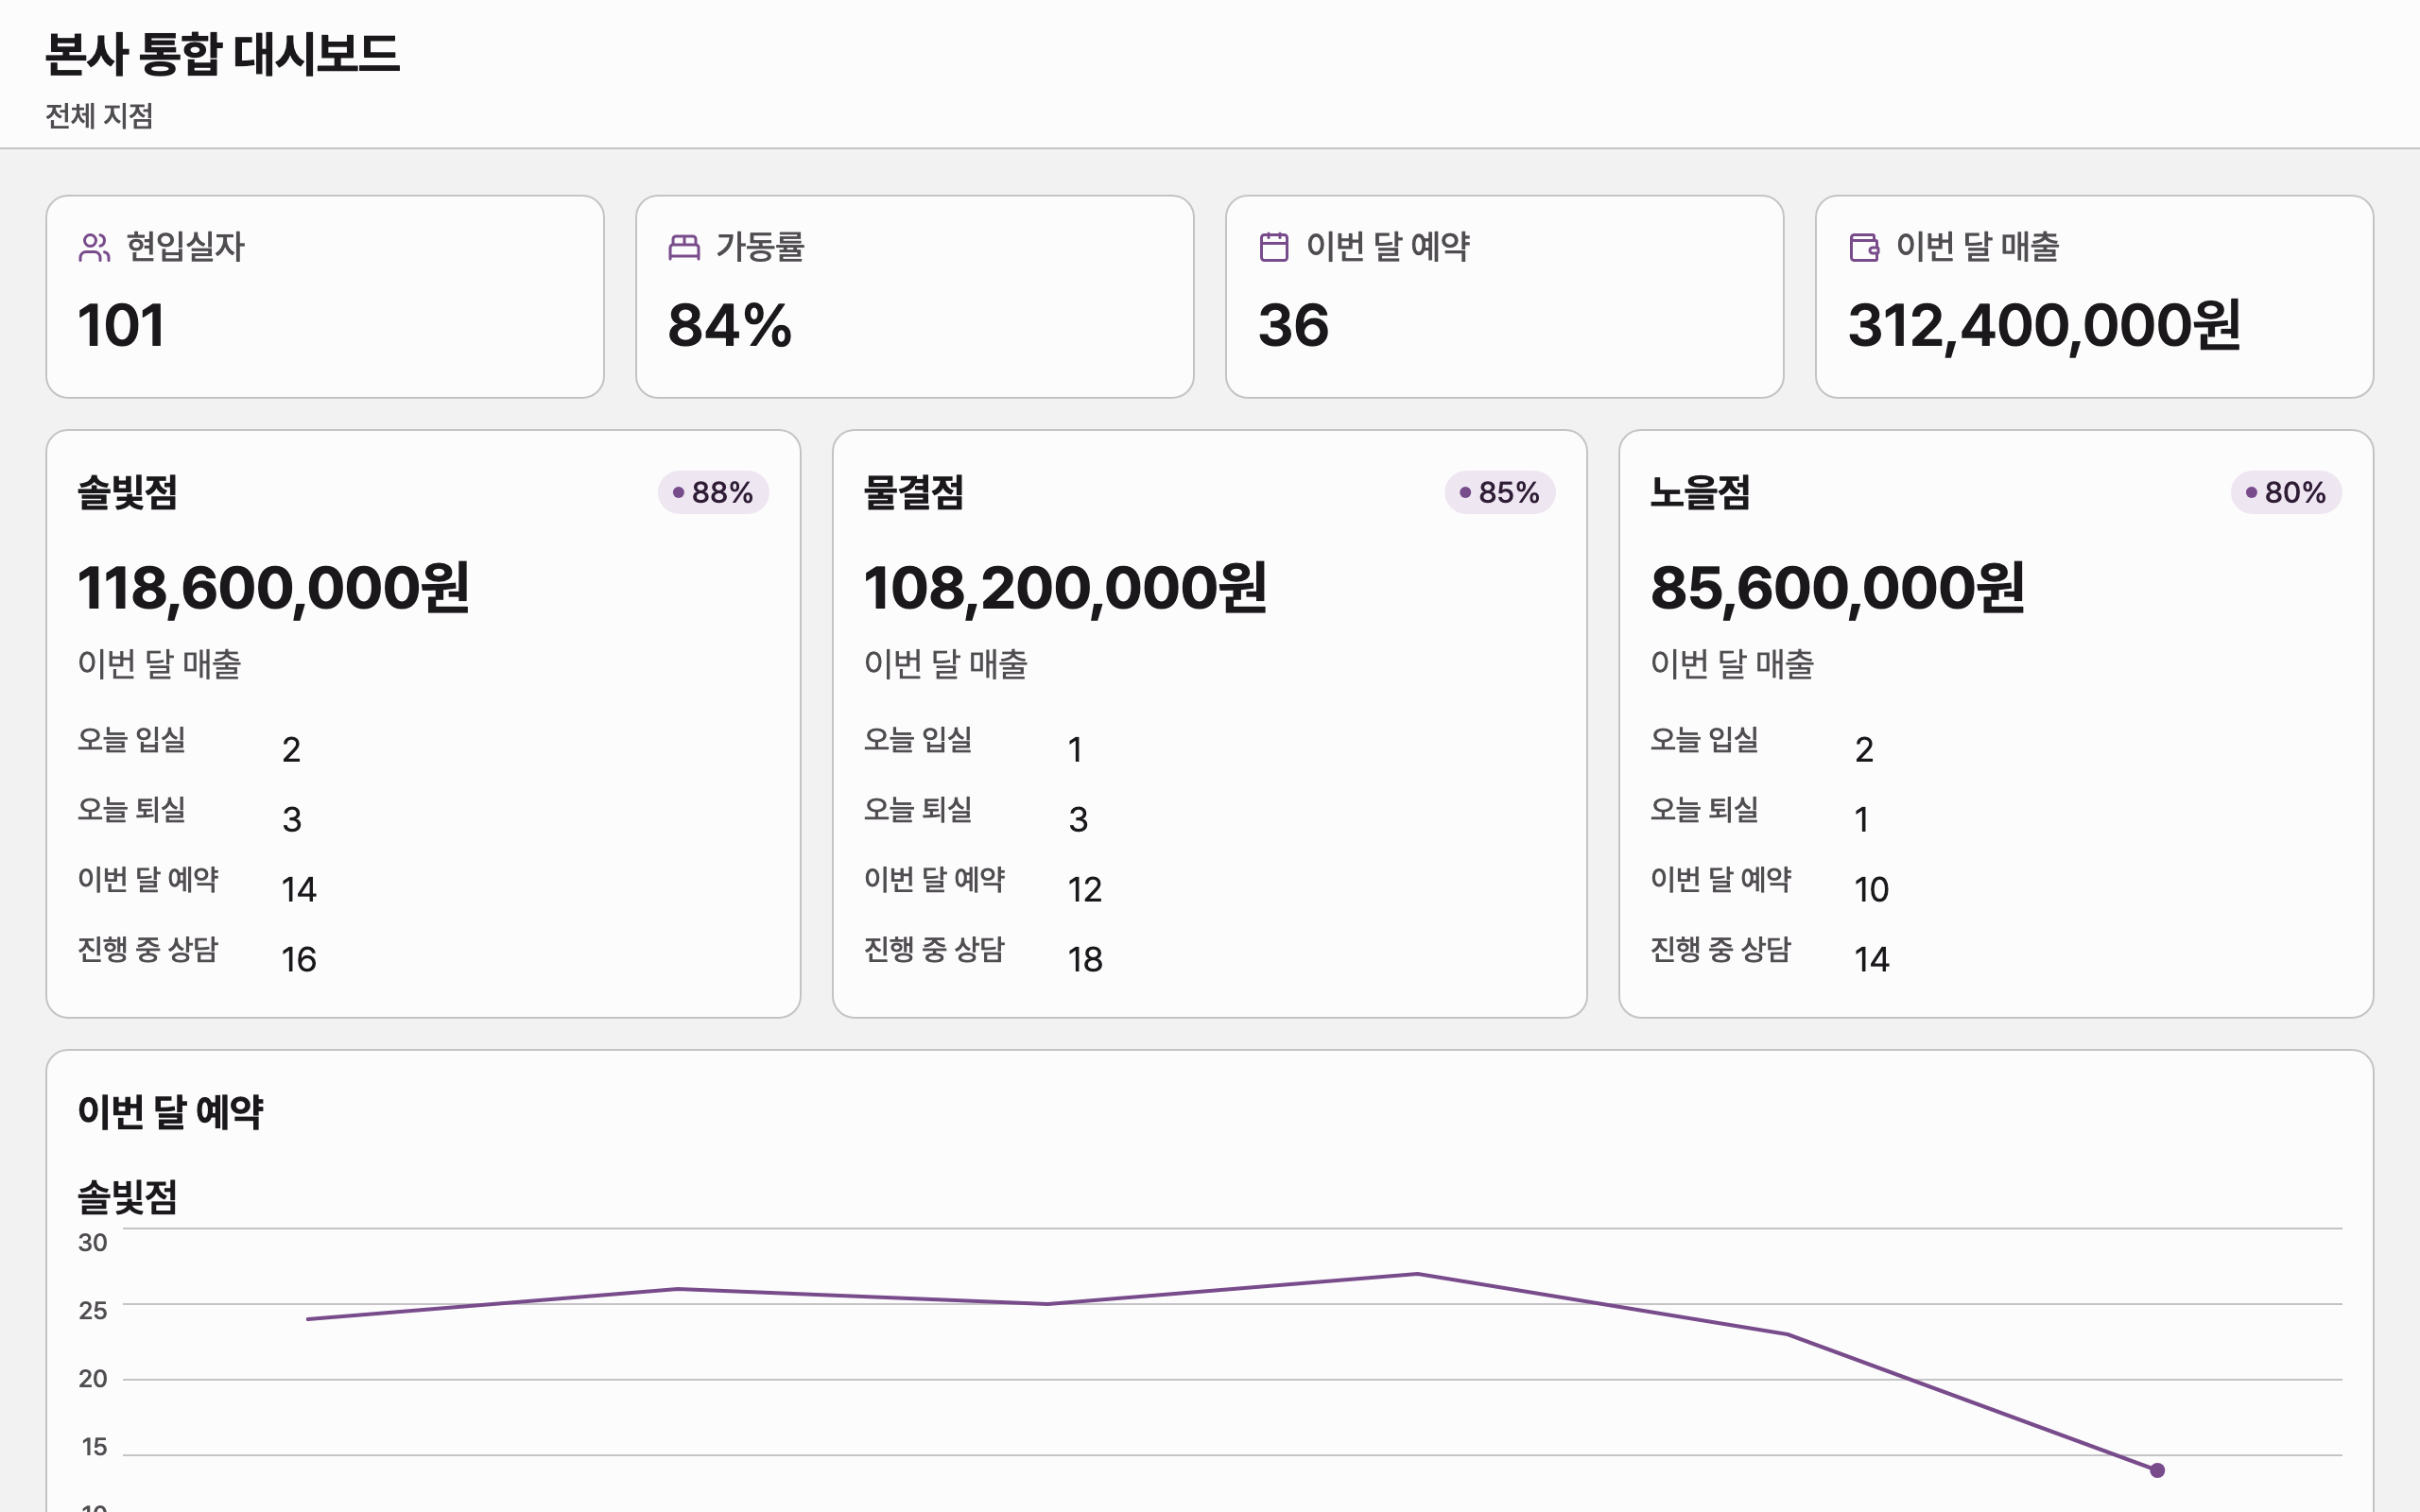2420x1512 pixels.
Task: Click 노을점 오늘 입실 row label
Action: click(1704, 740)
